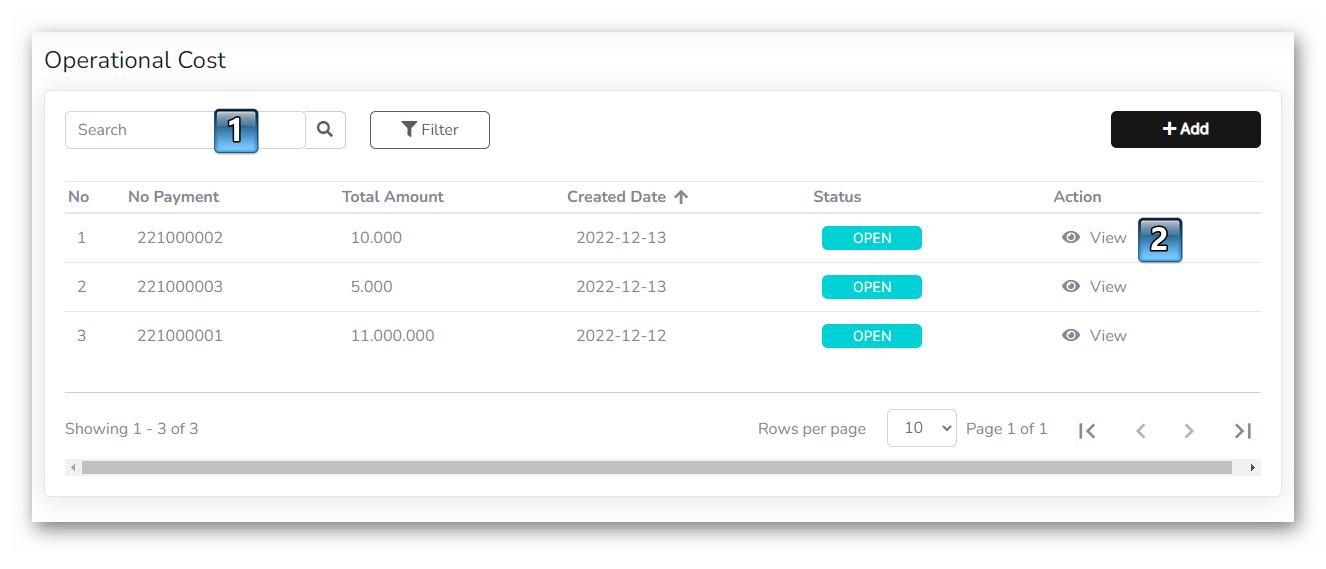
Task: Click the eye icon for payment 221000001
Action: 1071,336
